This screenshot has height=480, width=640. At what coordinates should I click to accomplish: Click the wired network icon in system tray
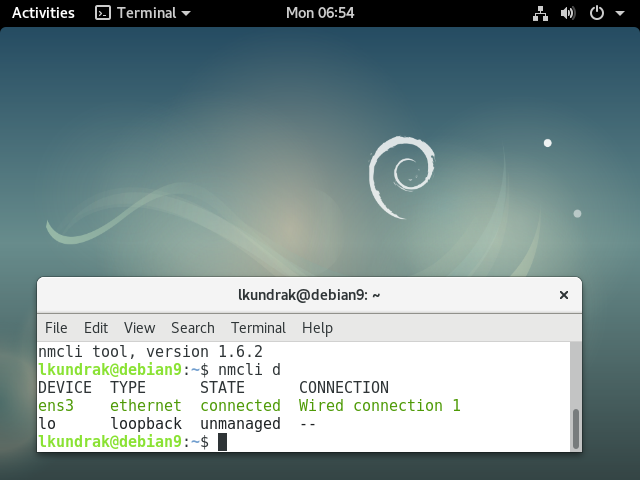(x=540, y=13)
